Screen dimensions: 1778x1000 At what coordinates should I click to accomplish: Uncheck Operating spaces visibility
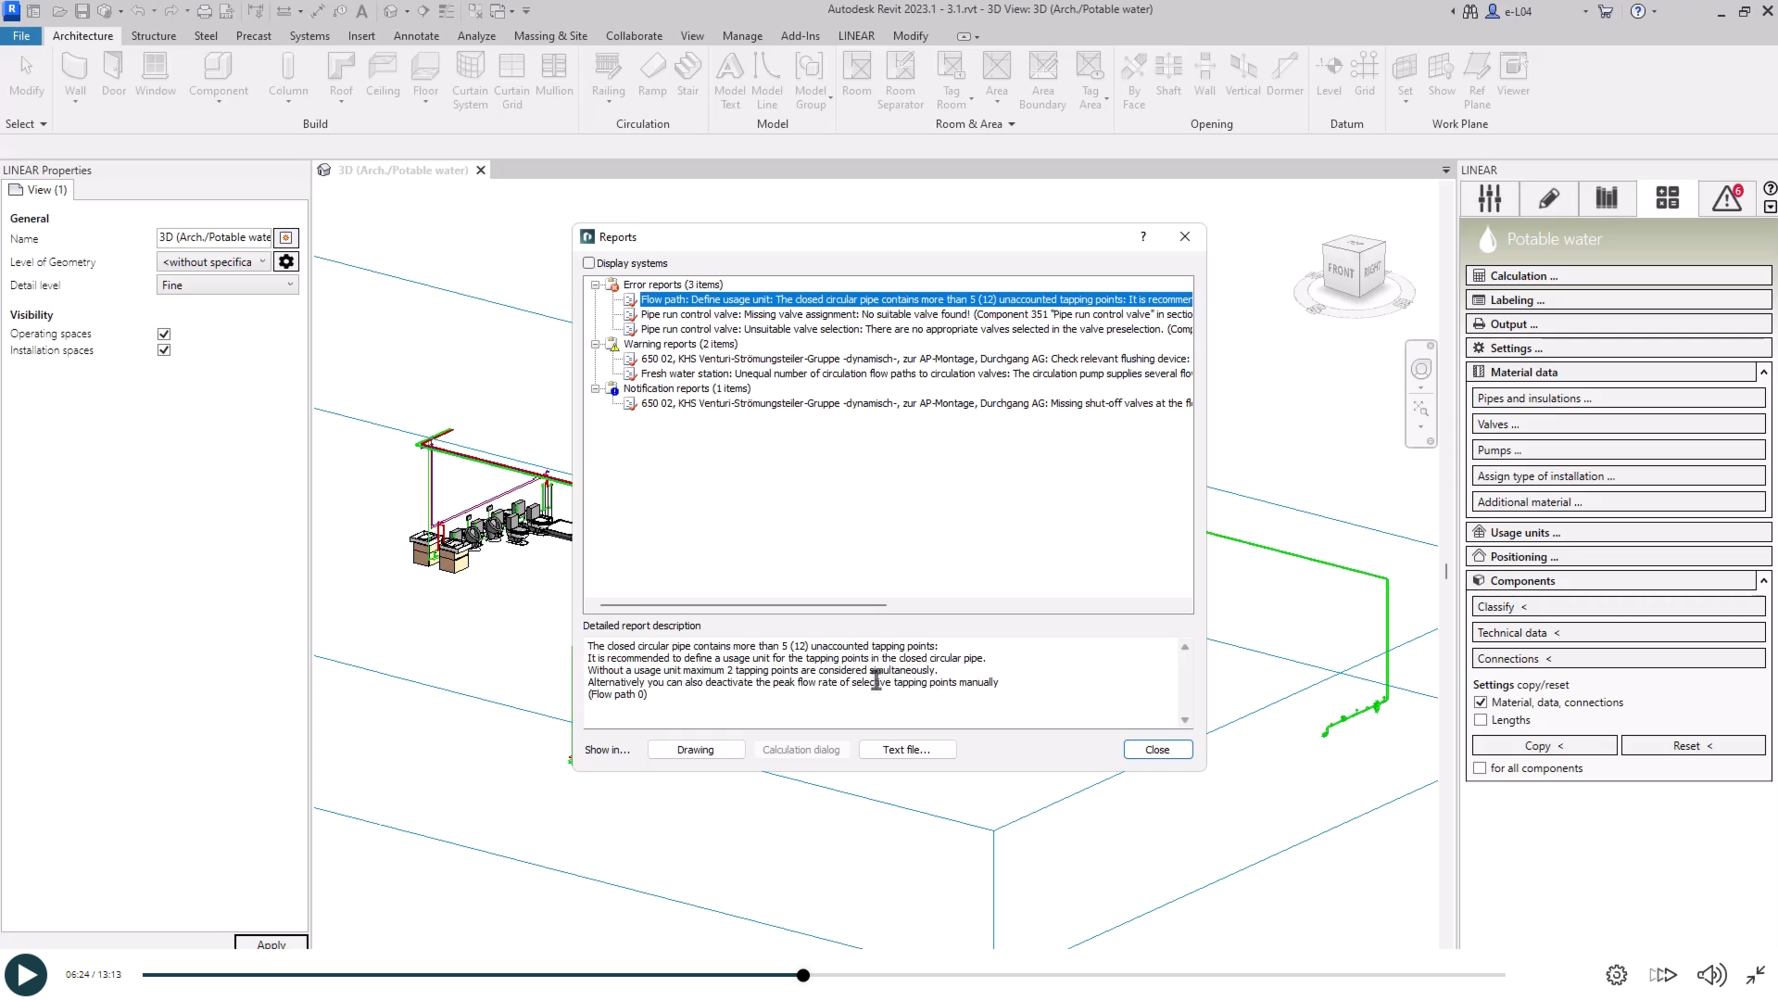164,334
